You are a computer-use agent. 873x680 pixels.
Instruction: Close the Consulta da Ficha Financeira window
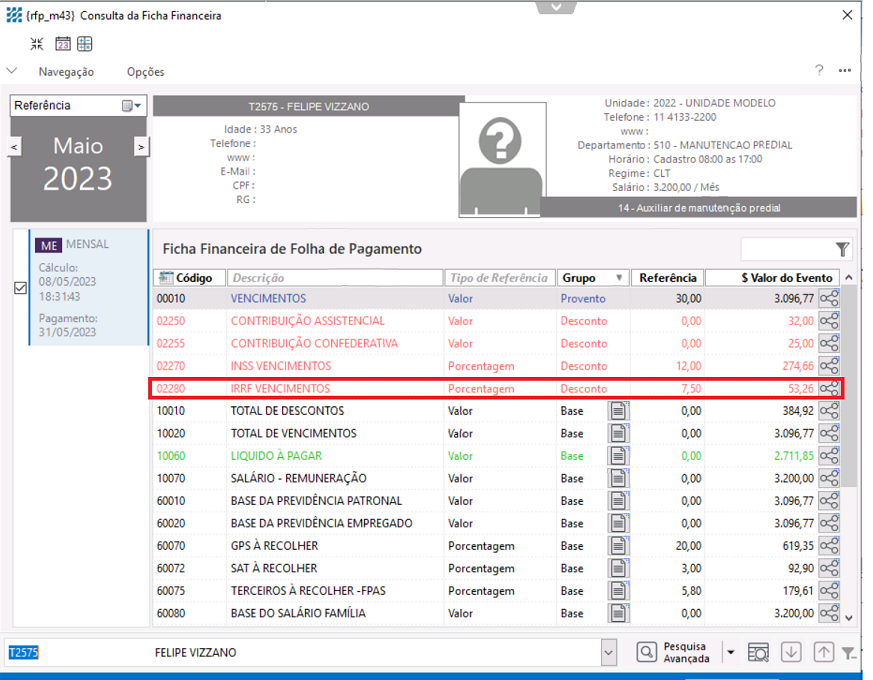coord(847,15)
